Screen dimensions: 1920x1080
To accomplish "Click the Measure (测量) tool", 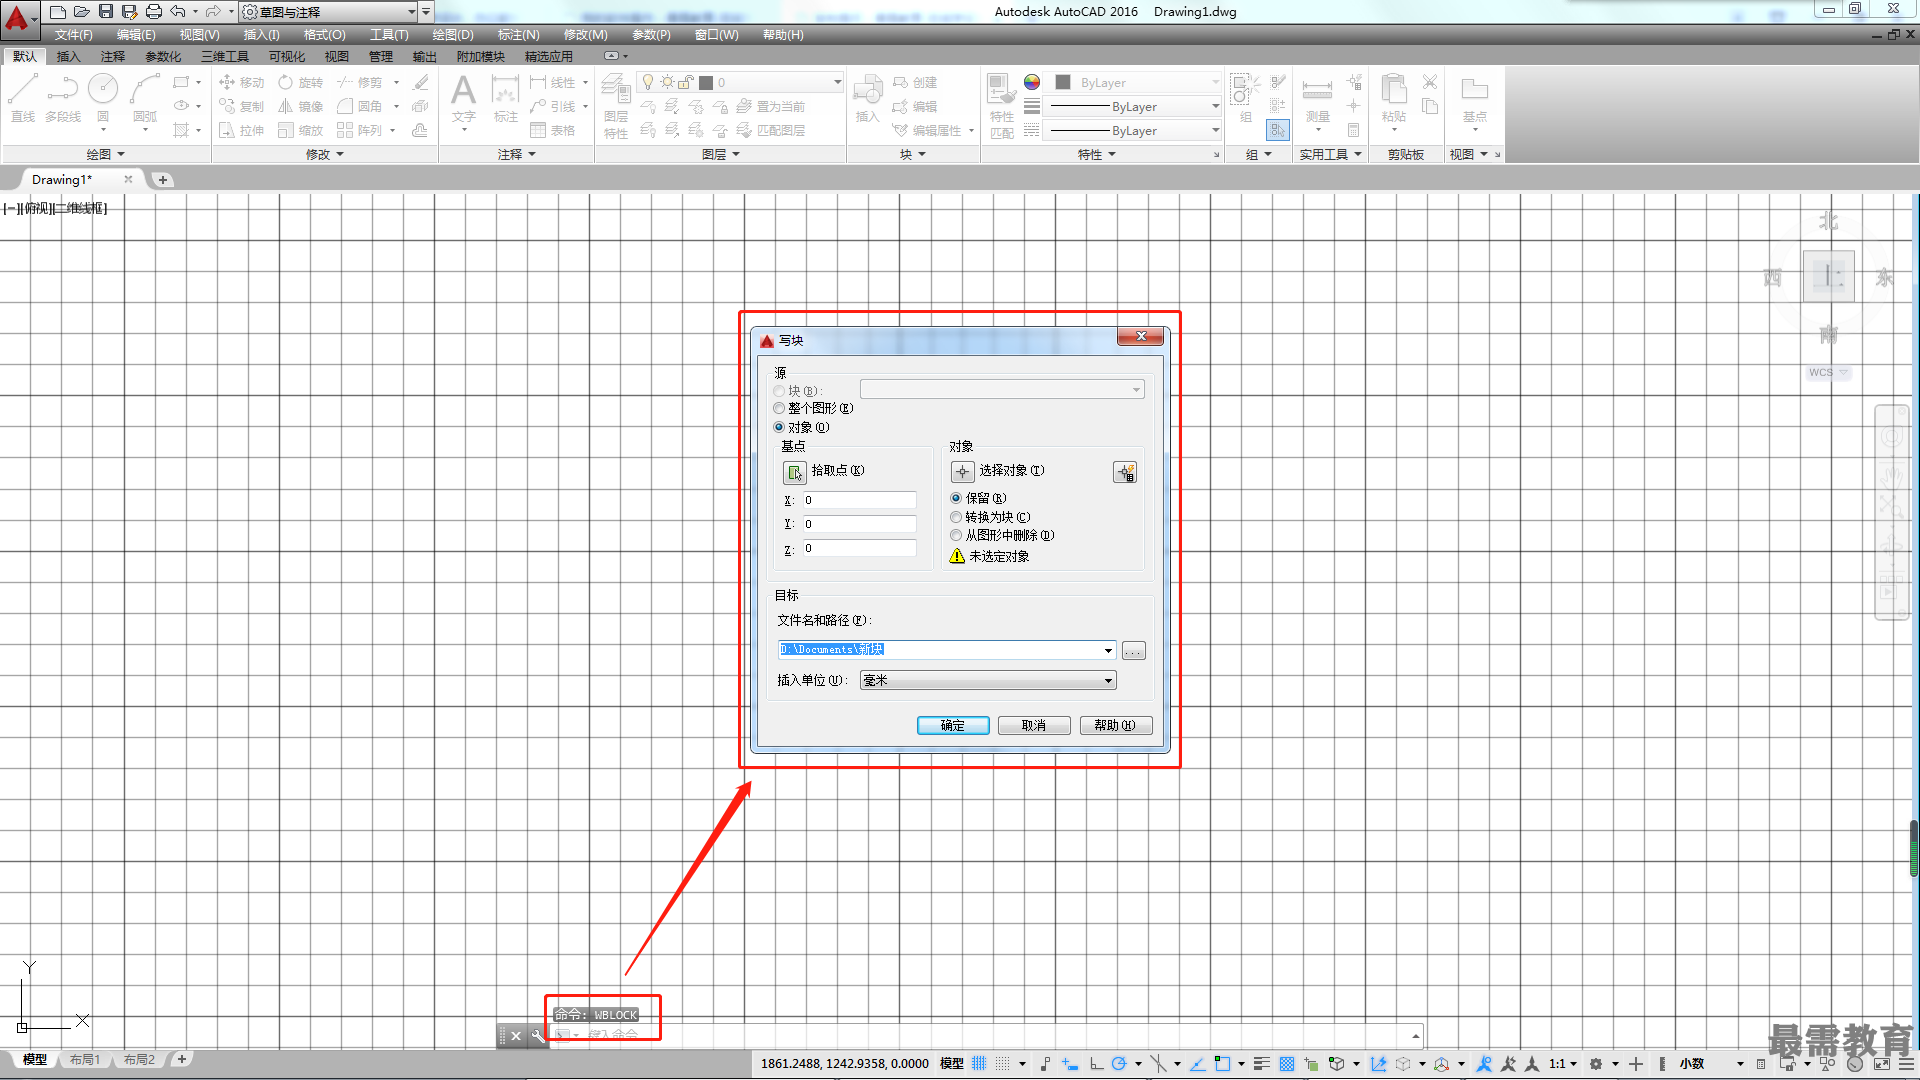I will [x=1317, y=100].
